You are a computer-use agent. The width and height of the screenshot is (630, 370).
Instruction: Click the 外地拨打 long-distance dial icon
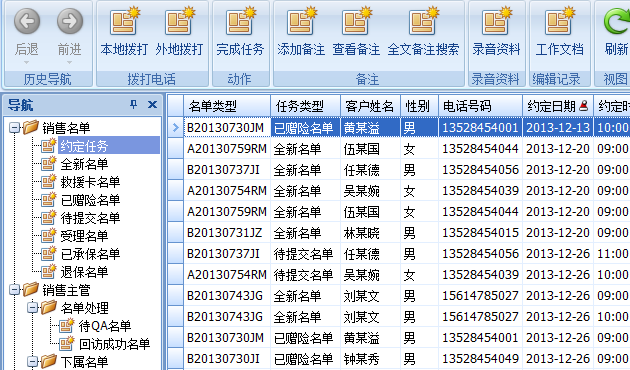[x=180, y=21]
